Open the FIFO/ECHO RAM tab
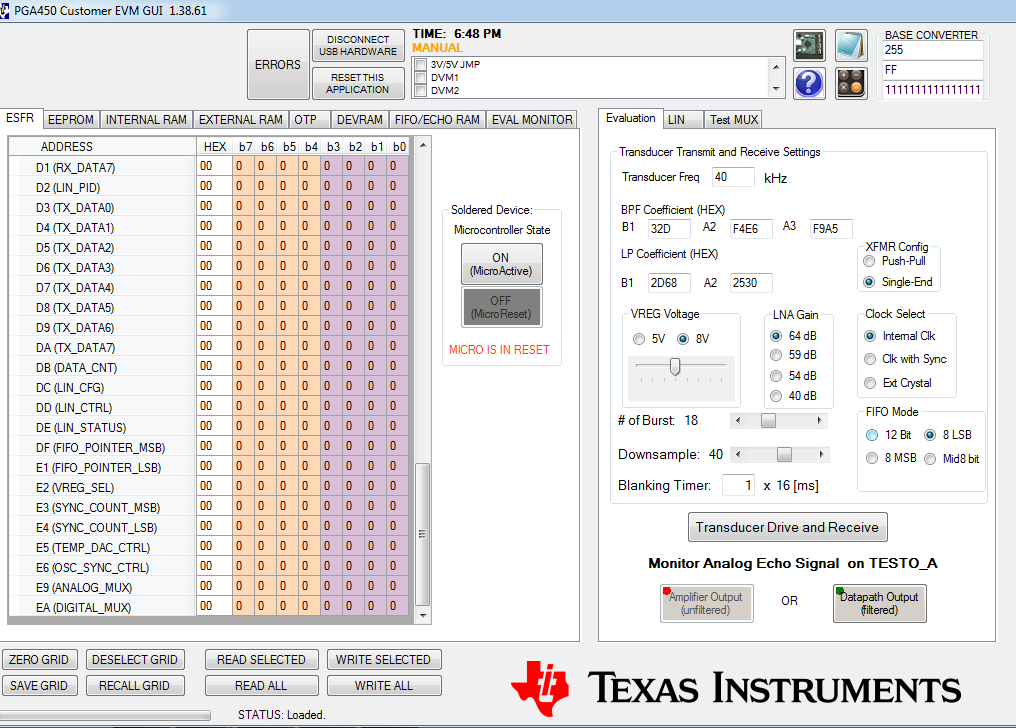 pos(437,120)
